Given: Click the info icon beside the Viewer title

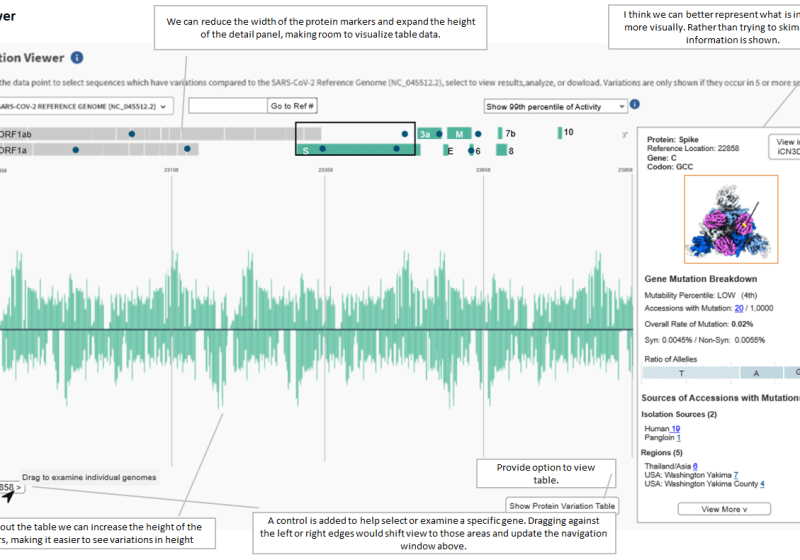Looking at the screenshot, I should 77,58.
